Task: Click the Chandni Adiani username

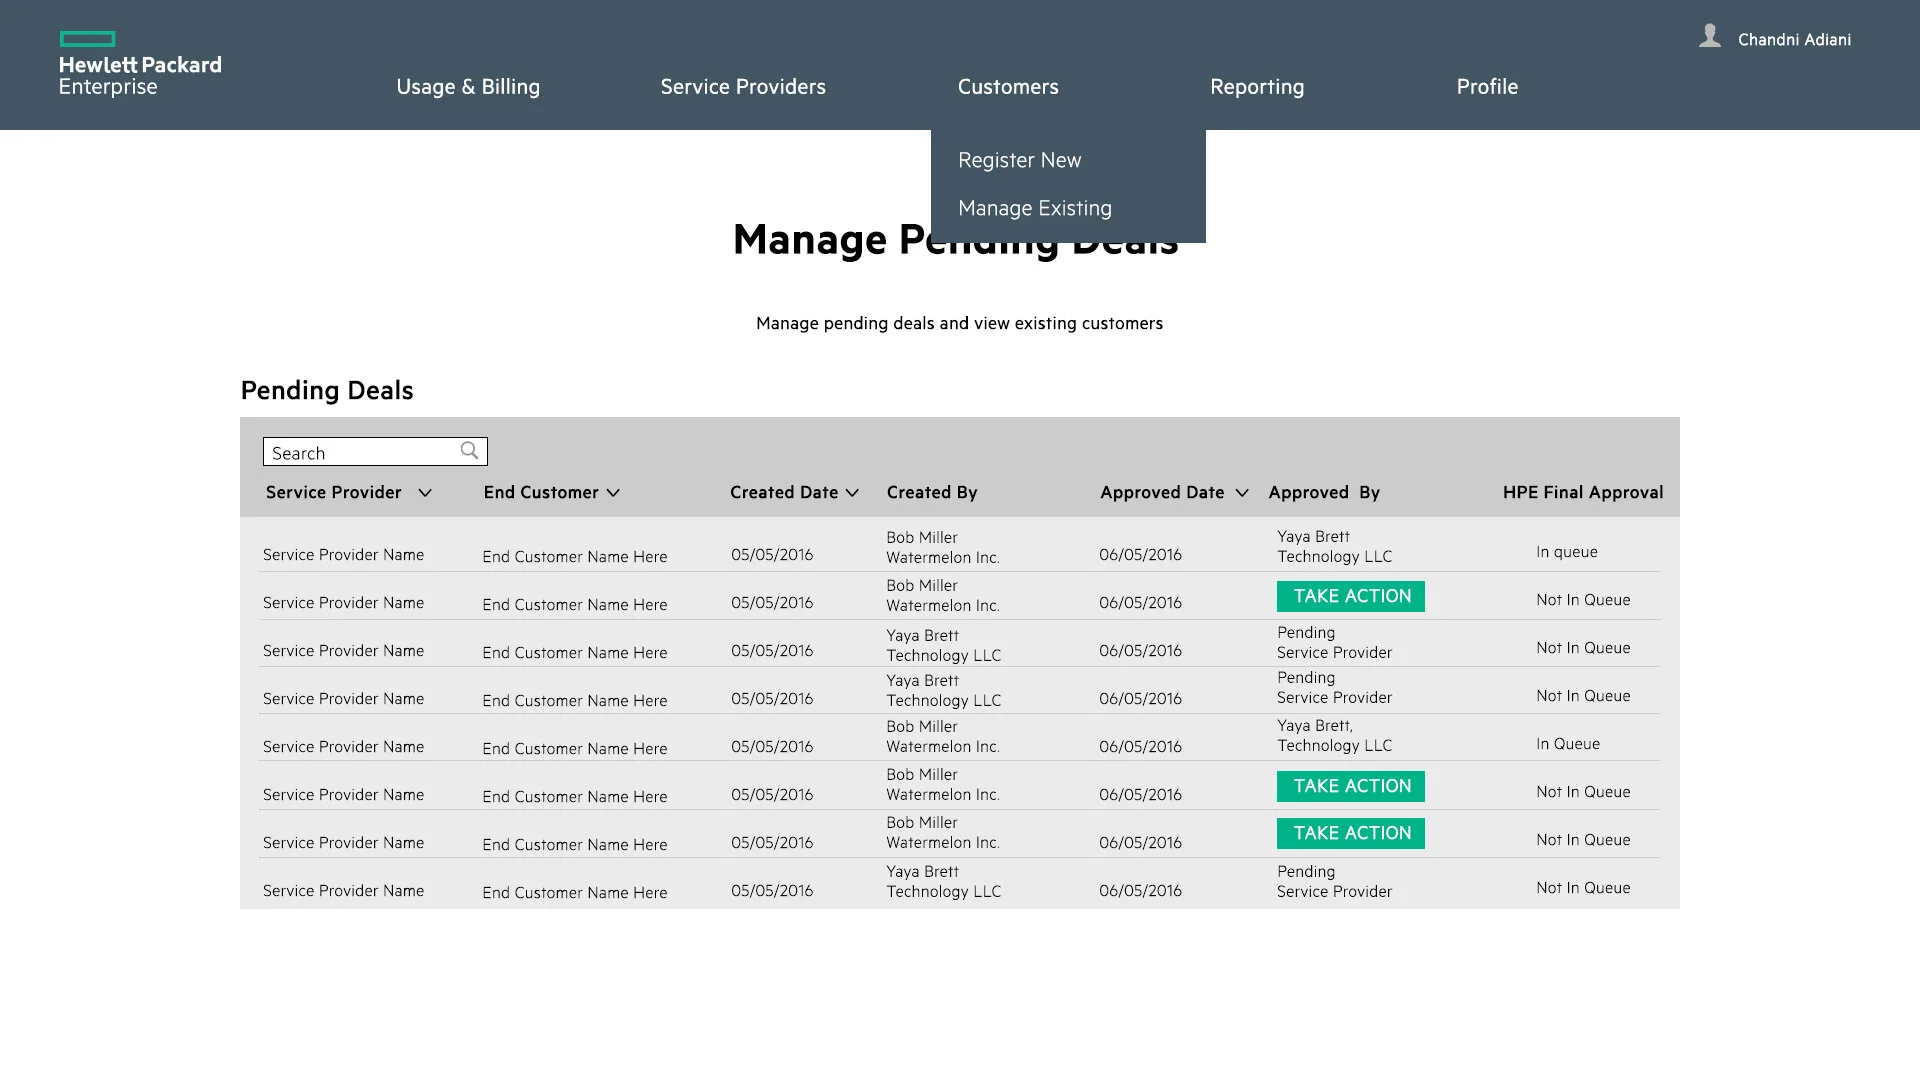Action: coord(1793,40)
